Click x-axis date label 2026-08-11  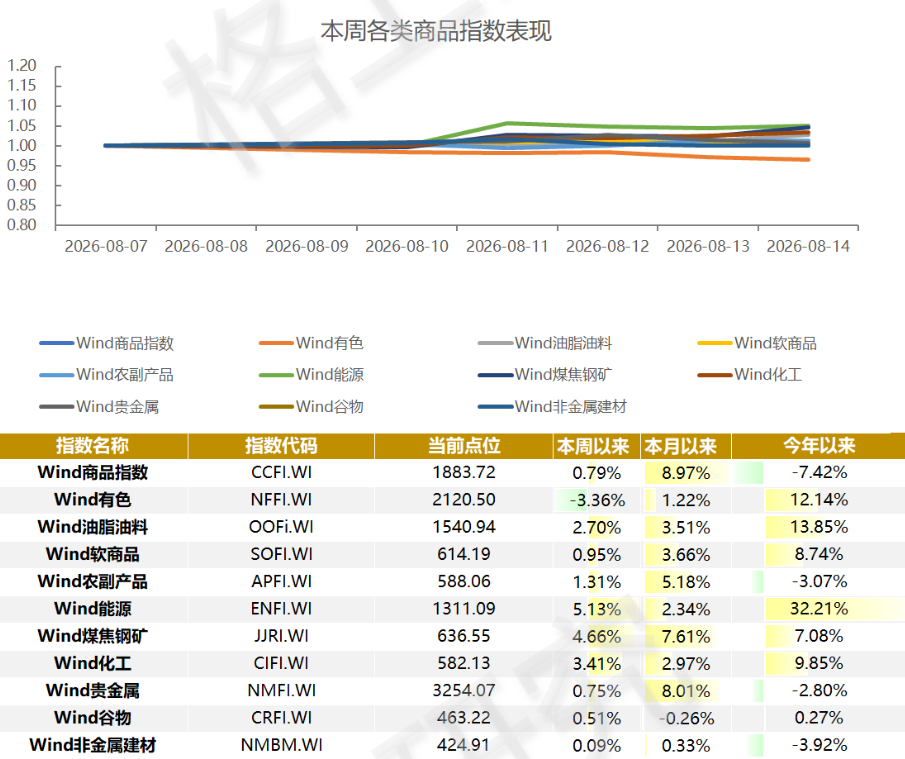507,246
